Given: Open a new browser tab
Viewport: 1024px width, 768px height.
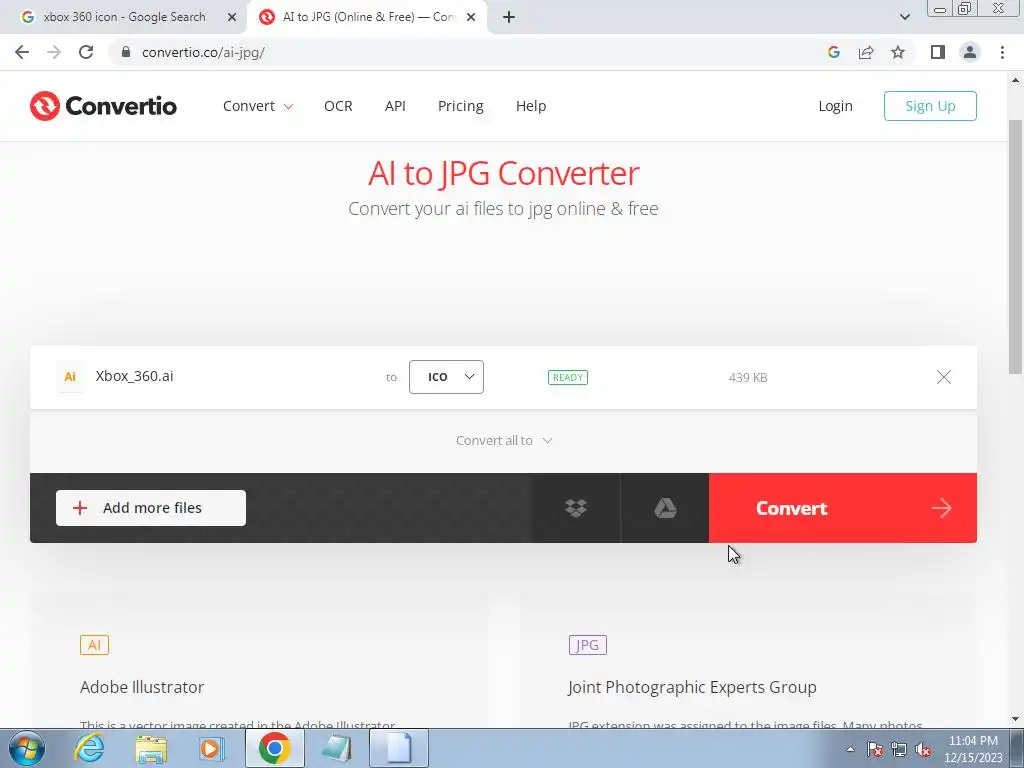Looking at the screenshot, I should click(509, 17).
